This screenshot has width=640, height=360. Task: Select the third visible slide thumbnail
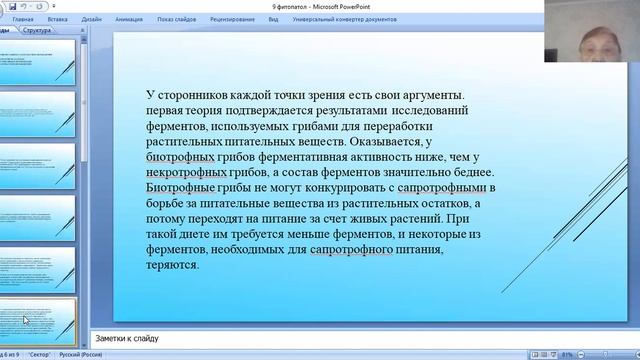click(37, 166)
